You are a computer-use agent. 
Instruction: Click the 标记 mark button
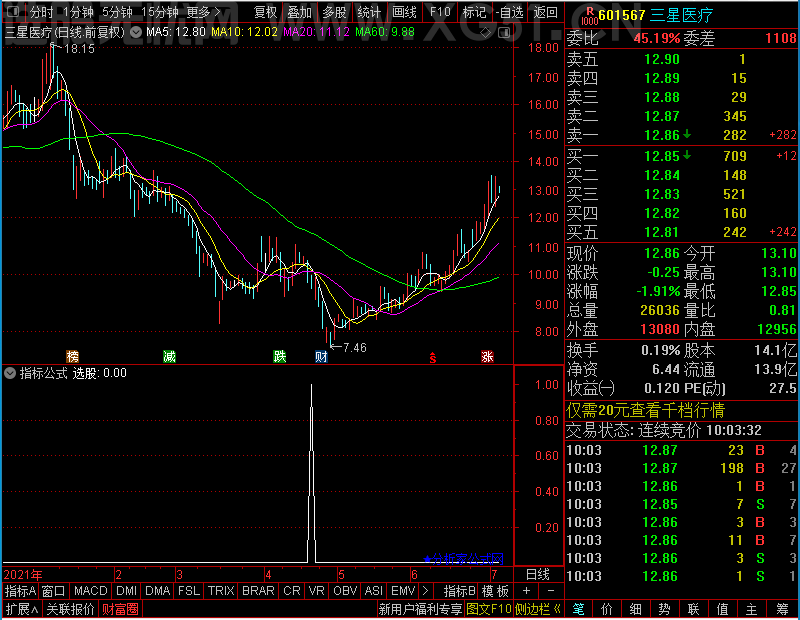474,12
